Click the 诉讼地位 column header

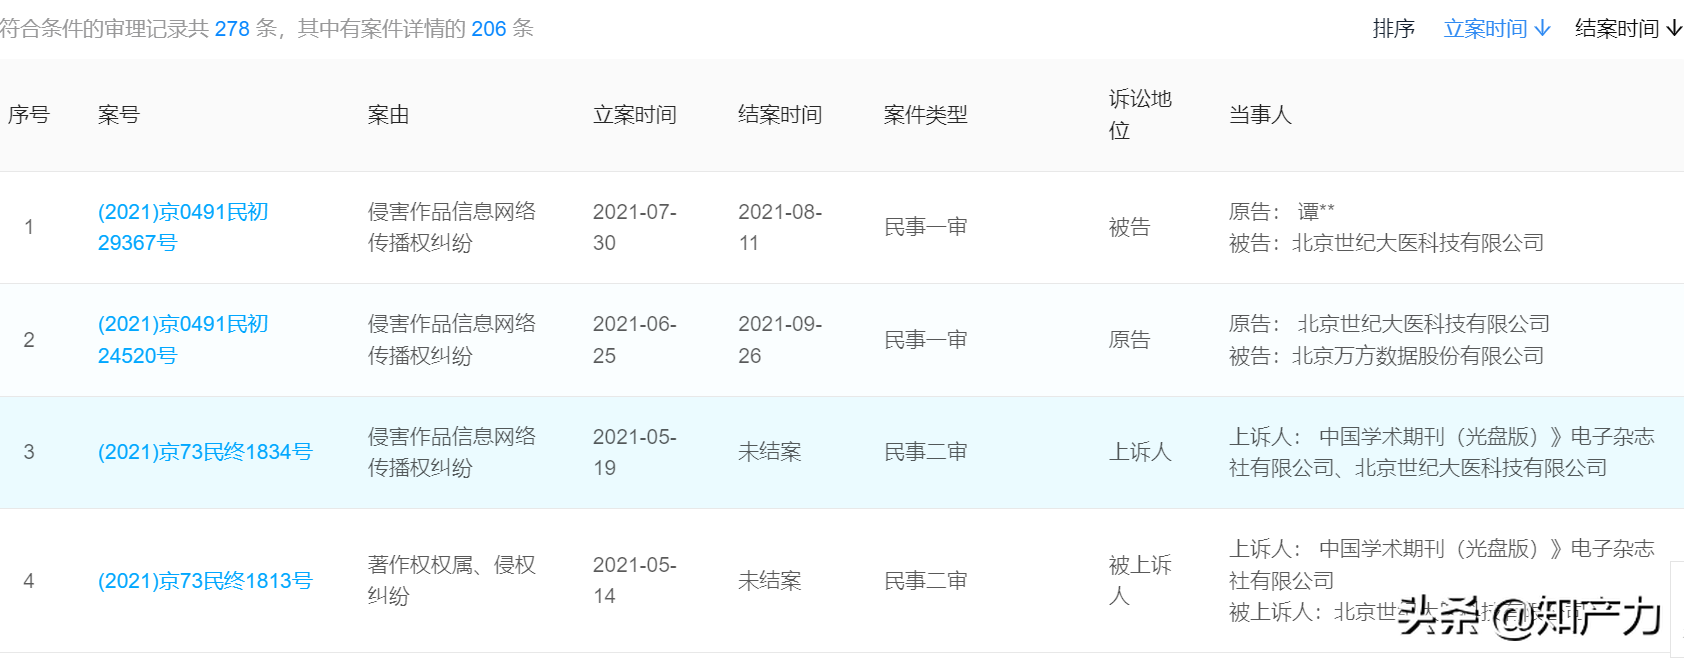(1140, 115)
